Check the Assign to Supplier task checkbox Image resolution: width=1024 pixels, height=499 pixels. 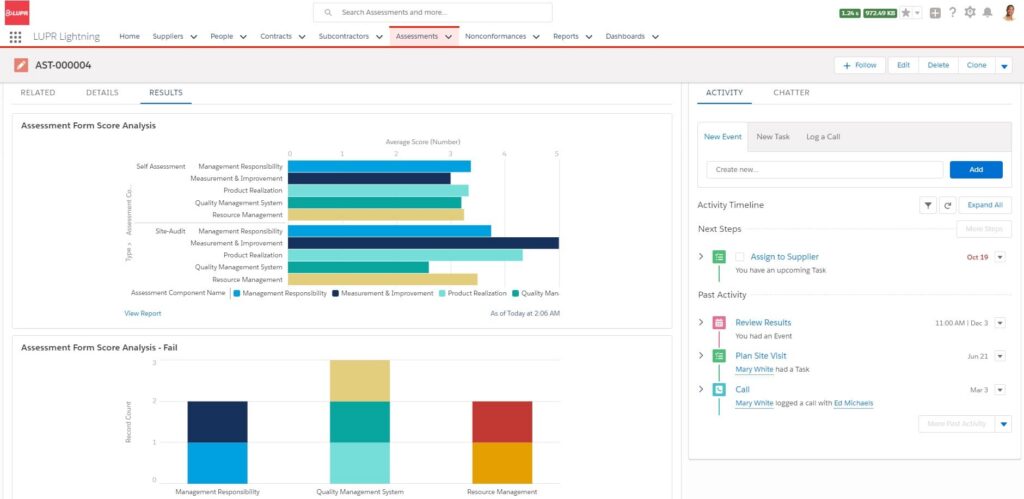coord(740,257)
